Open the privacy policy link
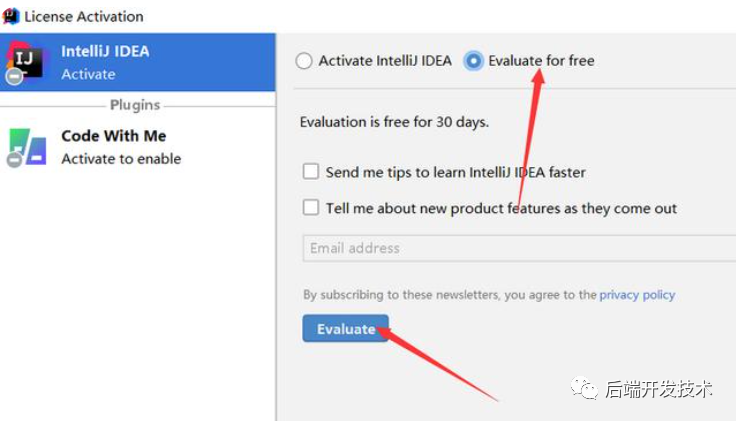This screenshot has width=736, height=421. (x=637, y=295)
